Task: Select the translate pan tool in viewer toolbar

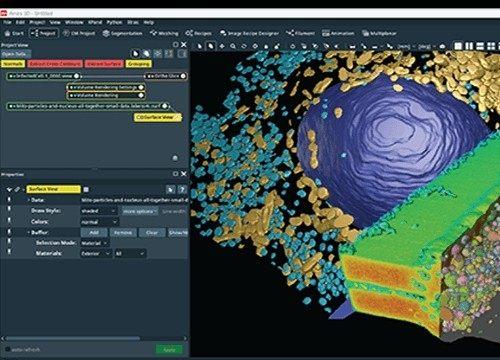Action: (x=222, y=46)
